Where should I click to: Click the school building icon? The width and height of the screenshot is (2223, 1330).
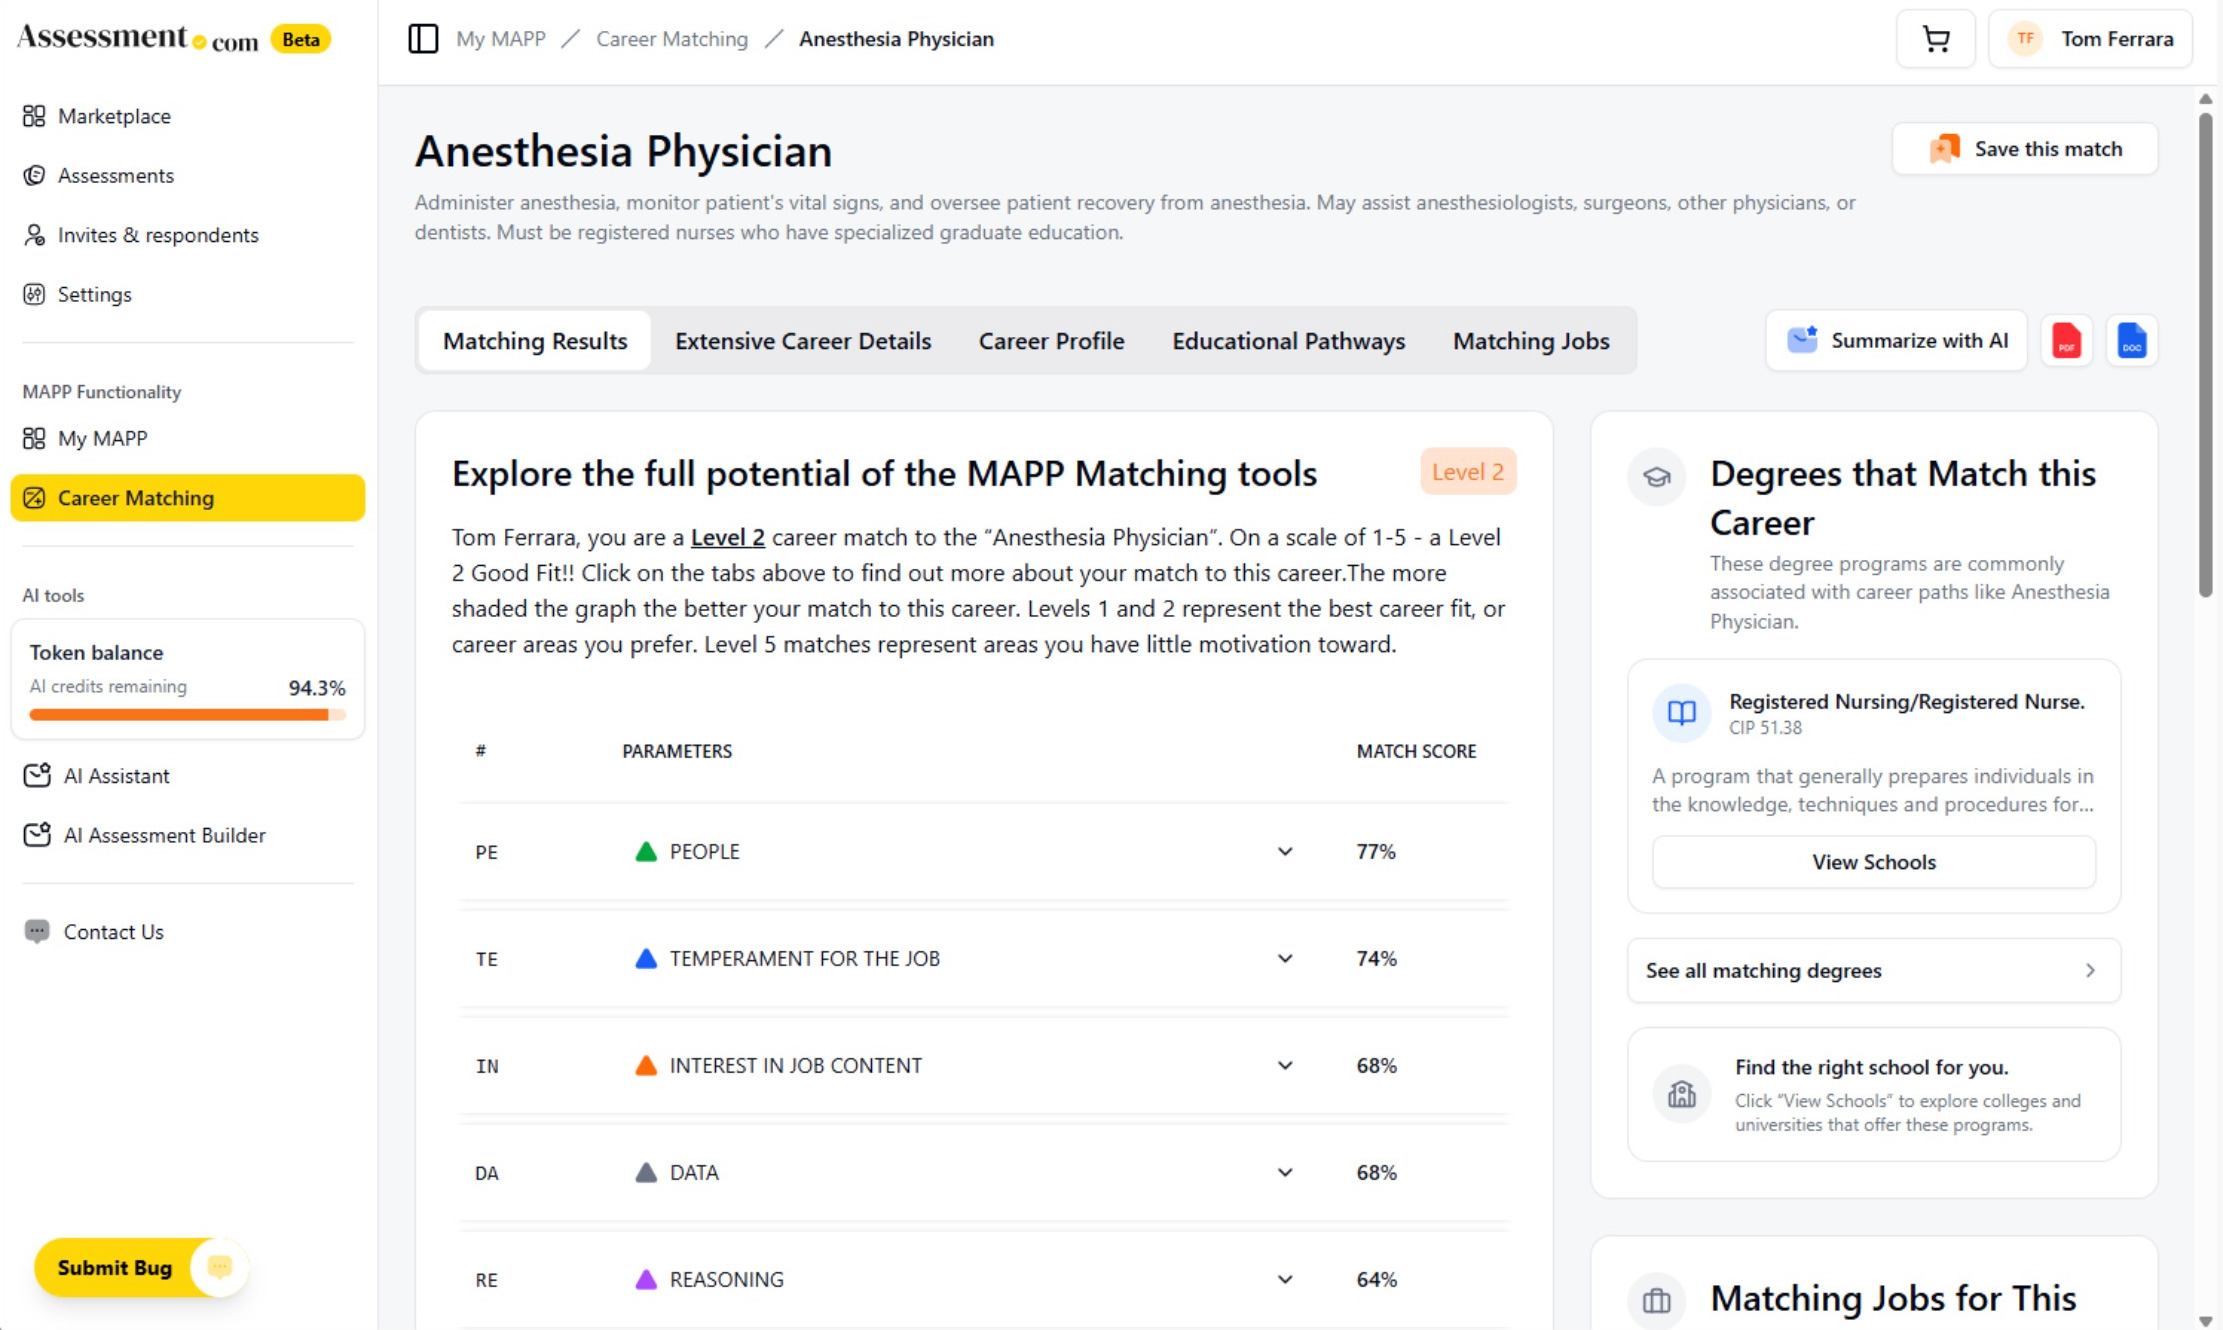(x=1682, y=1094)
